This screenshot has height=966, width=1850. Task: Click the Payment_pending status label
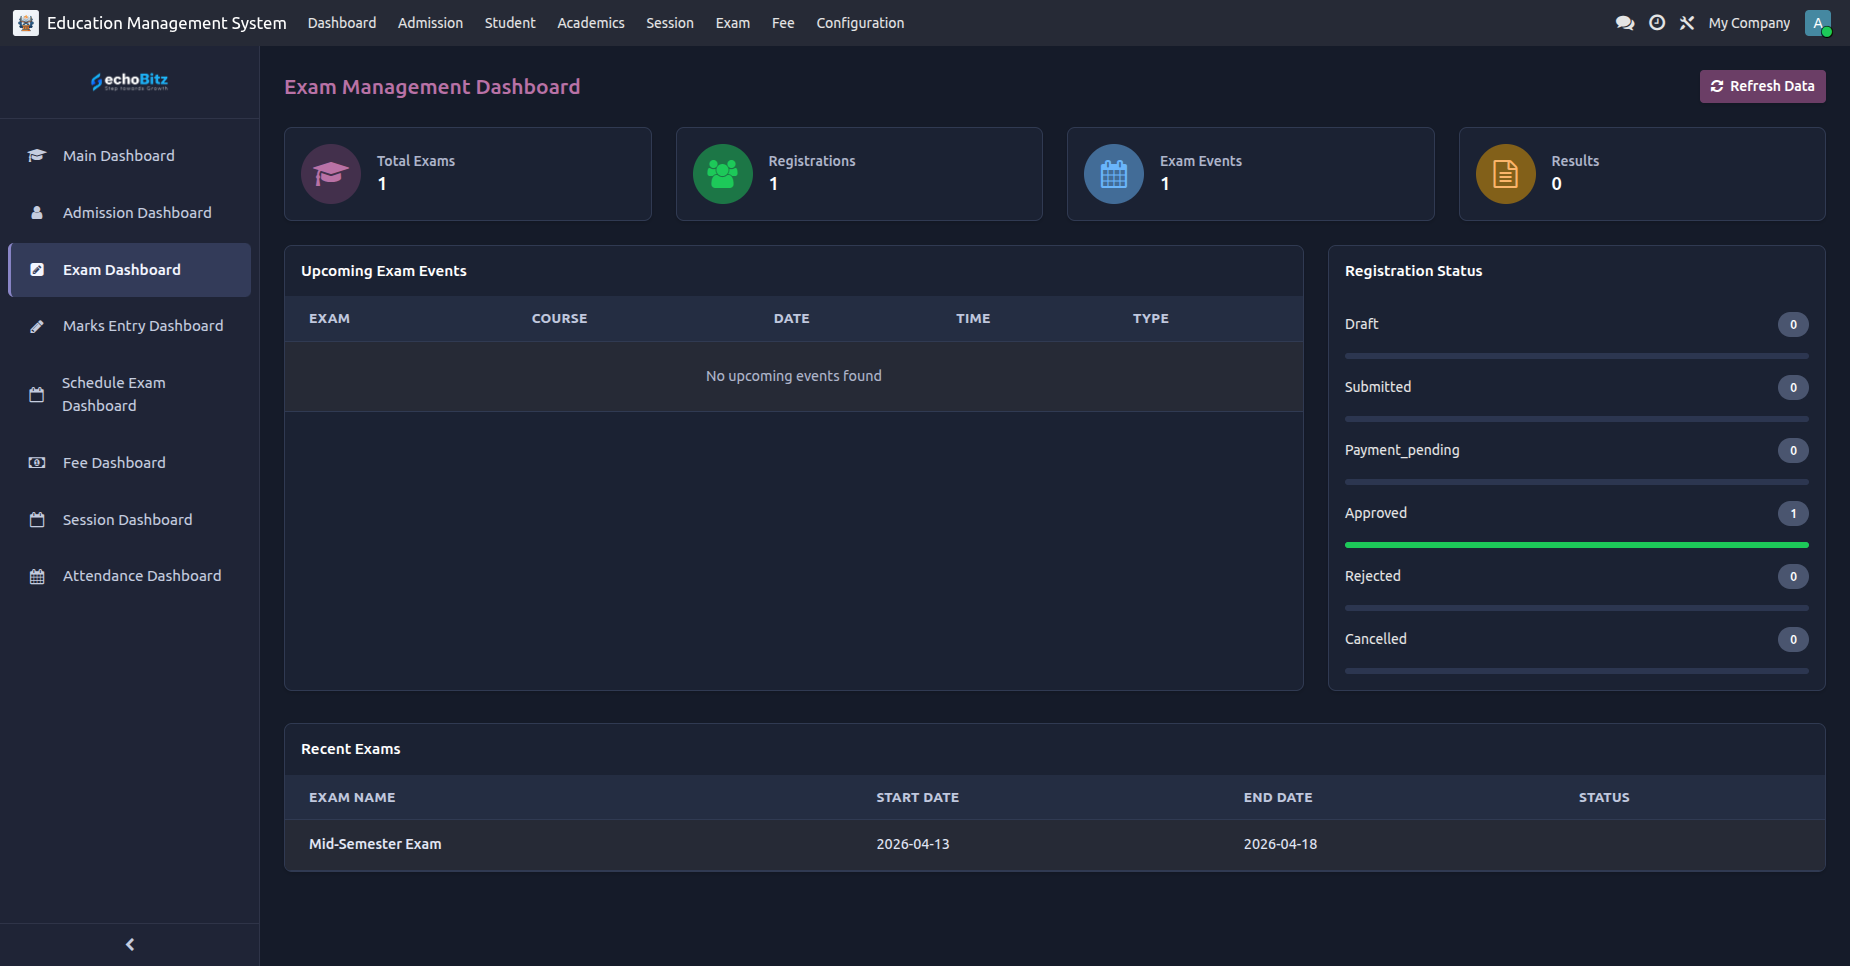click(x=1402, y=450)
